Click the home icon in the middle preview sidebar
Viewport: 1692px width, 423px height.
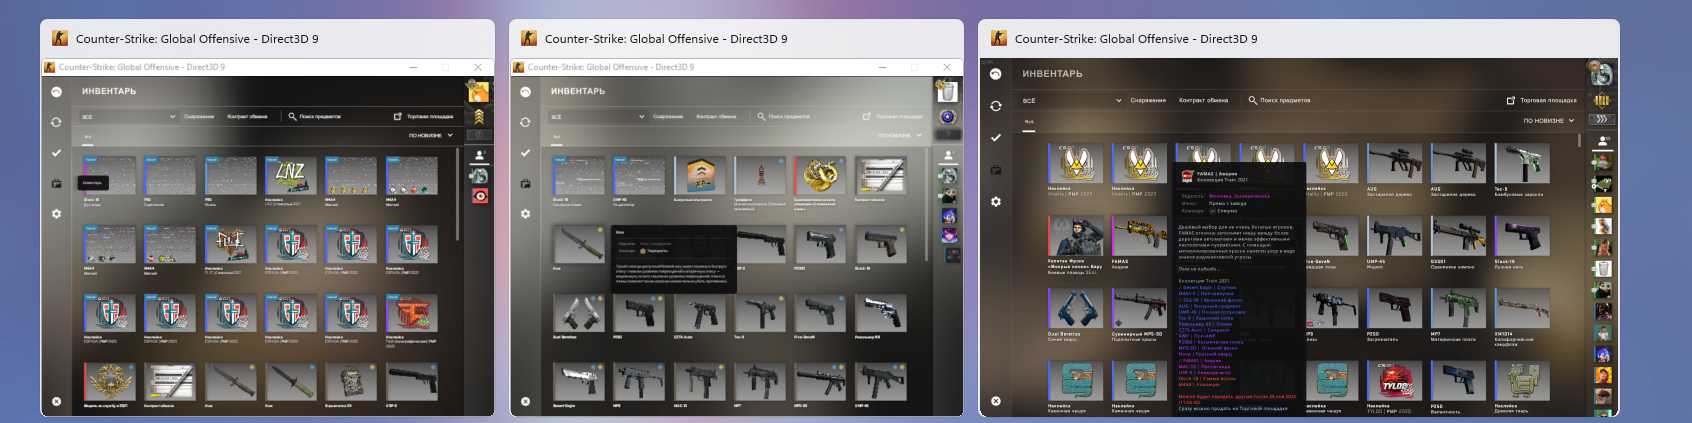coord(526,92)
